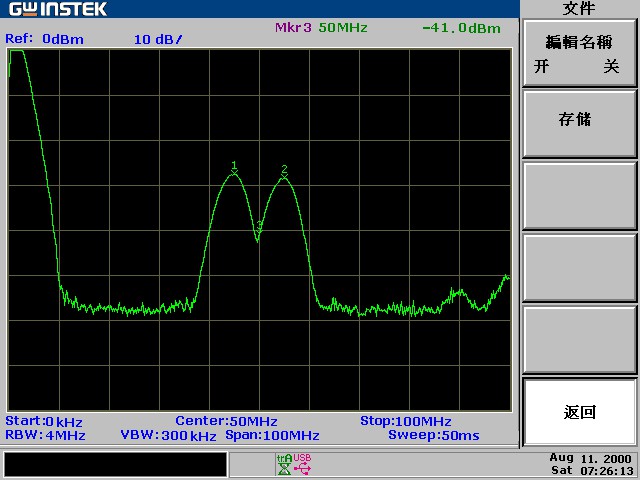Select marker 1 on the first peak
This screenshot has width=640, height=480.
tap(234, 169)
